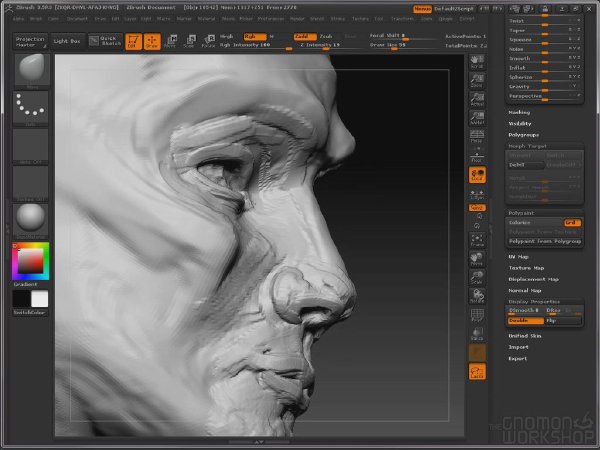Click the right-shelf Scale view icon

click(x=477, y=277)
